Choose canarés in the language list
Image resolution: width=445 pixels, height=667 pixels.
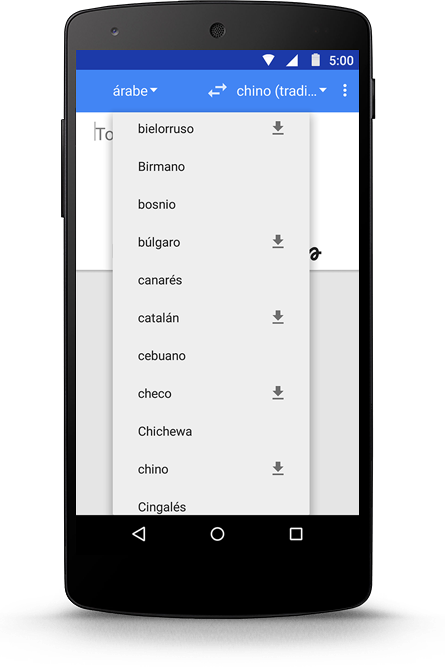pos(211,280)
